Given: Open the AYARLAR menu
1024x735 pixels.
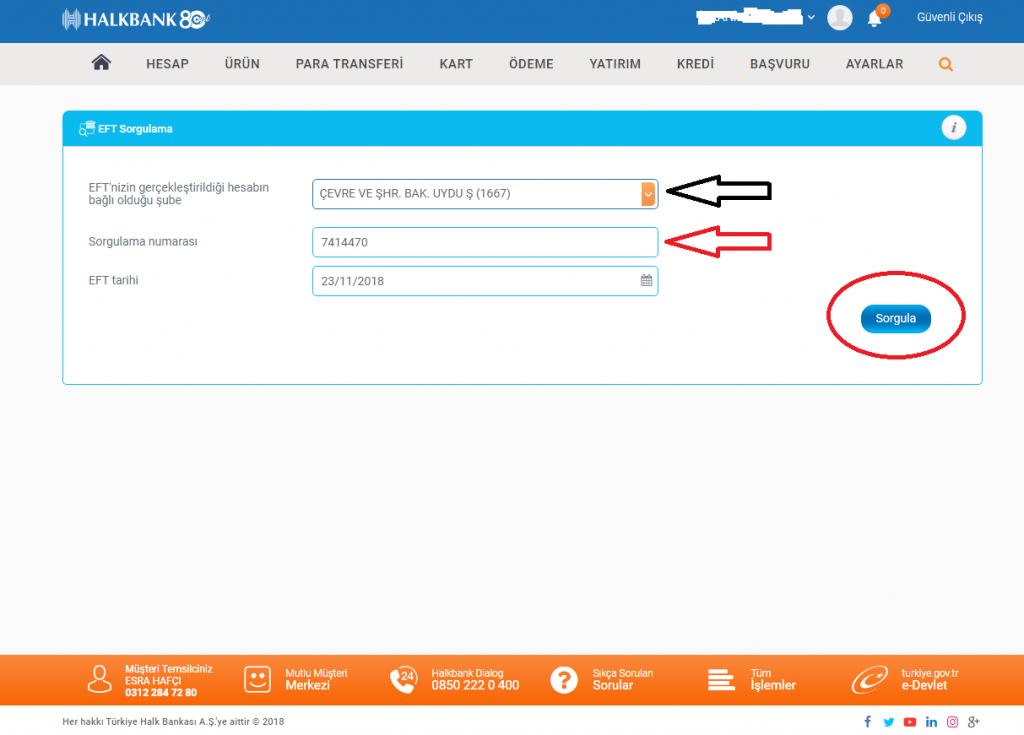Looking at the screenshot, I should point(874,64).
